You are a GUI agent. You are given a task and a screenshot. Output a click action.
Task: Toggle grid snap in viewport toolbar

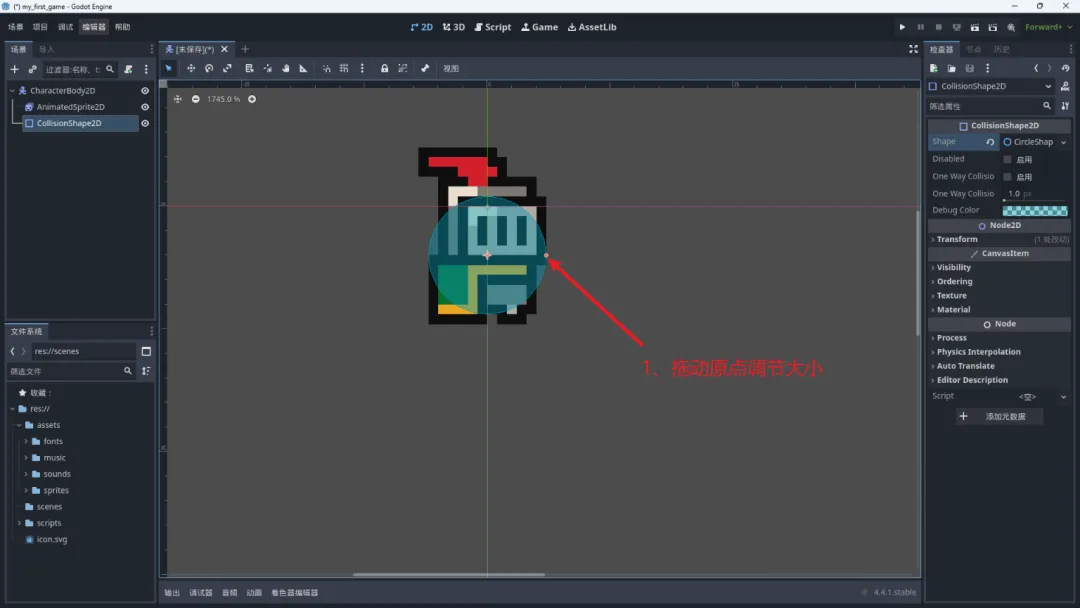[x=344, y=68]
